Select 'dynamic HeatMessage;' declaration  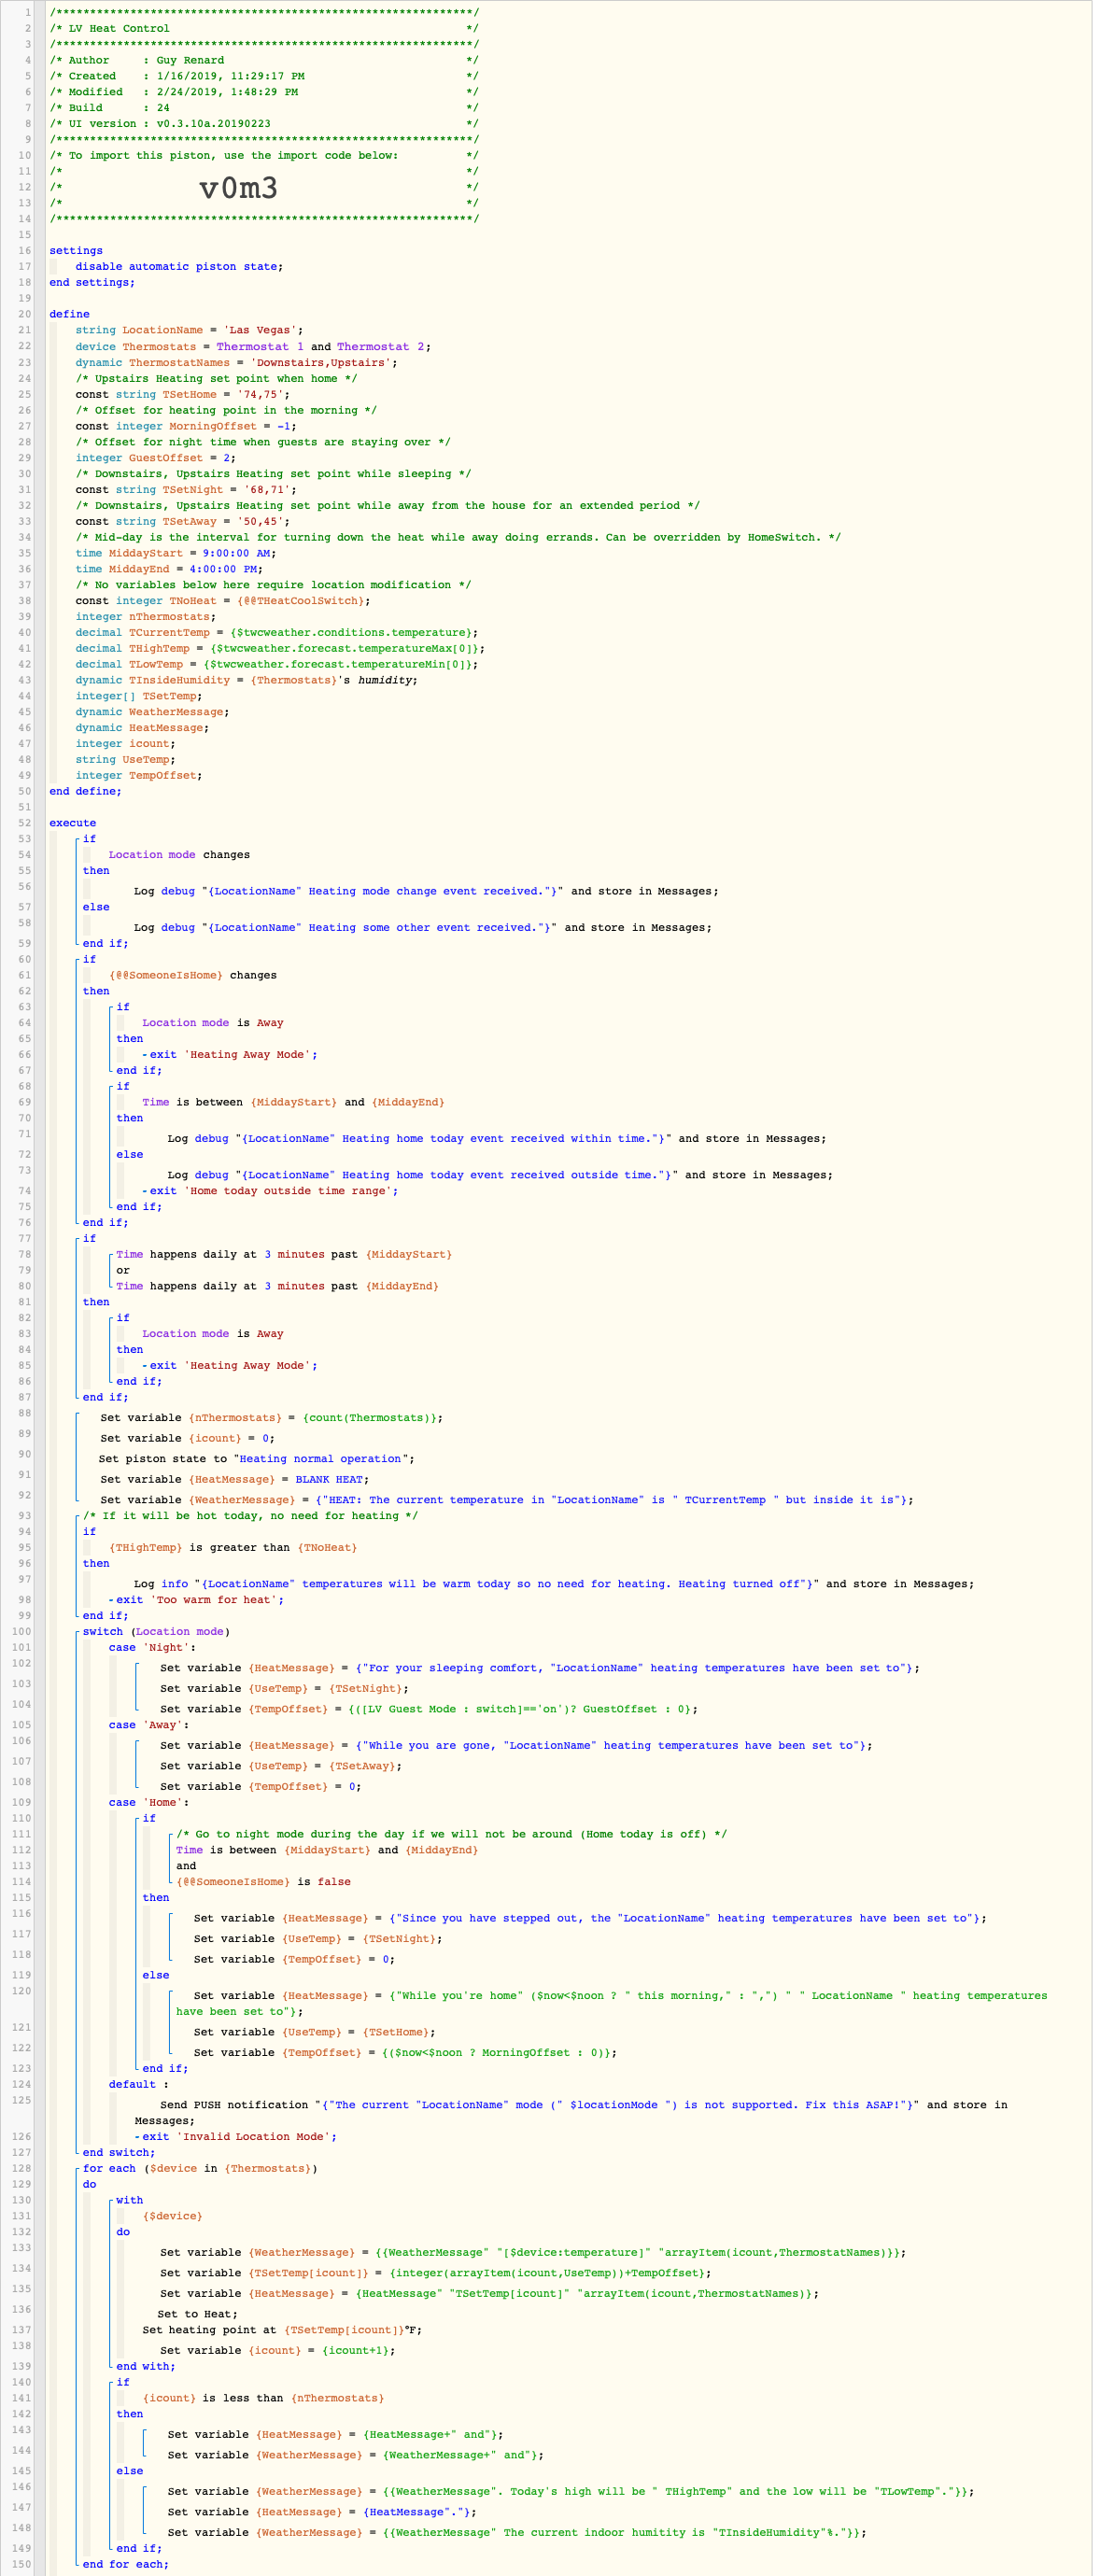143,728
